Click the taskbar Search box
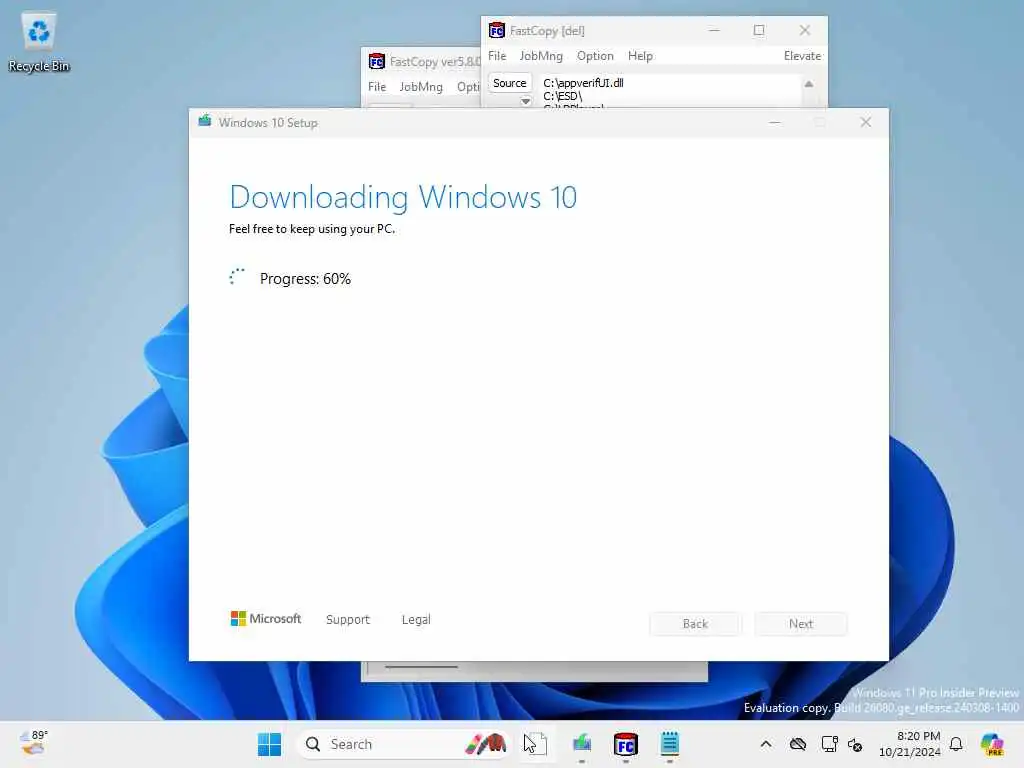The image size is (1024, 768). [x=404, y=744]
